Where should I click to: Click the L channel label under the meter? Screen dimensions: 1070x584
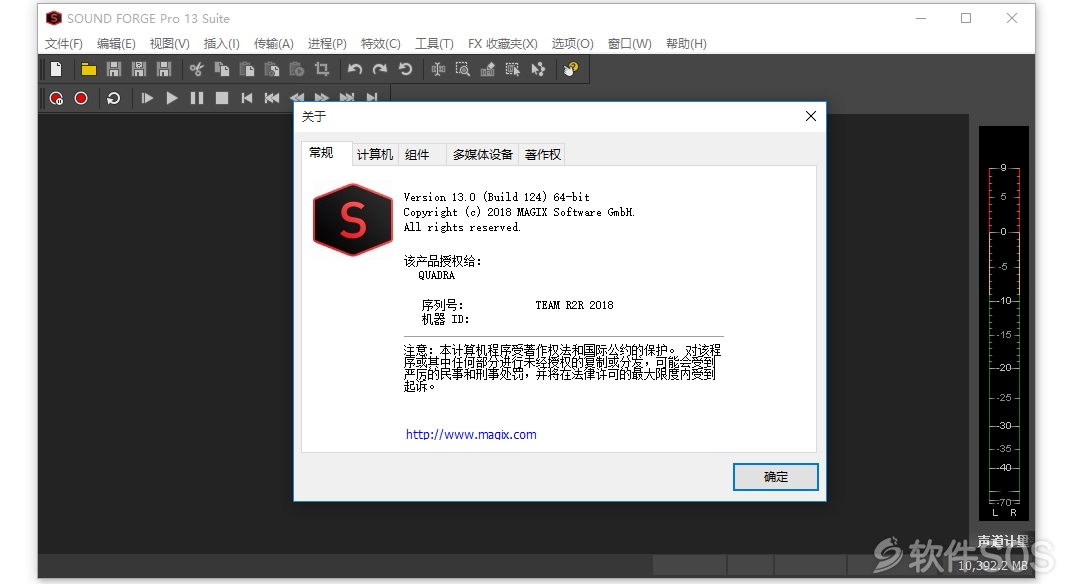pyautogui.click(x=995, y=512)
